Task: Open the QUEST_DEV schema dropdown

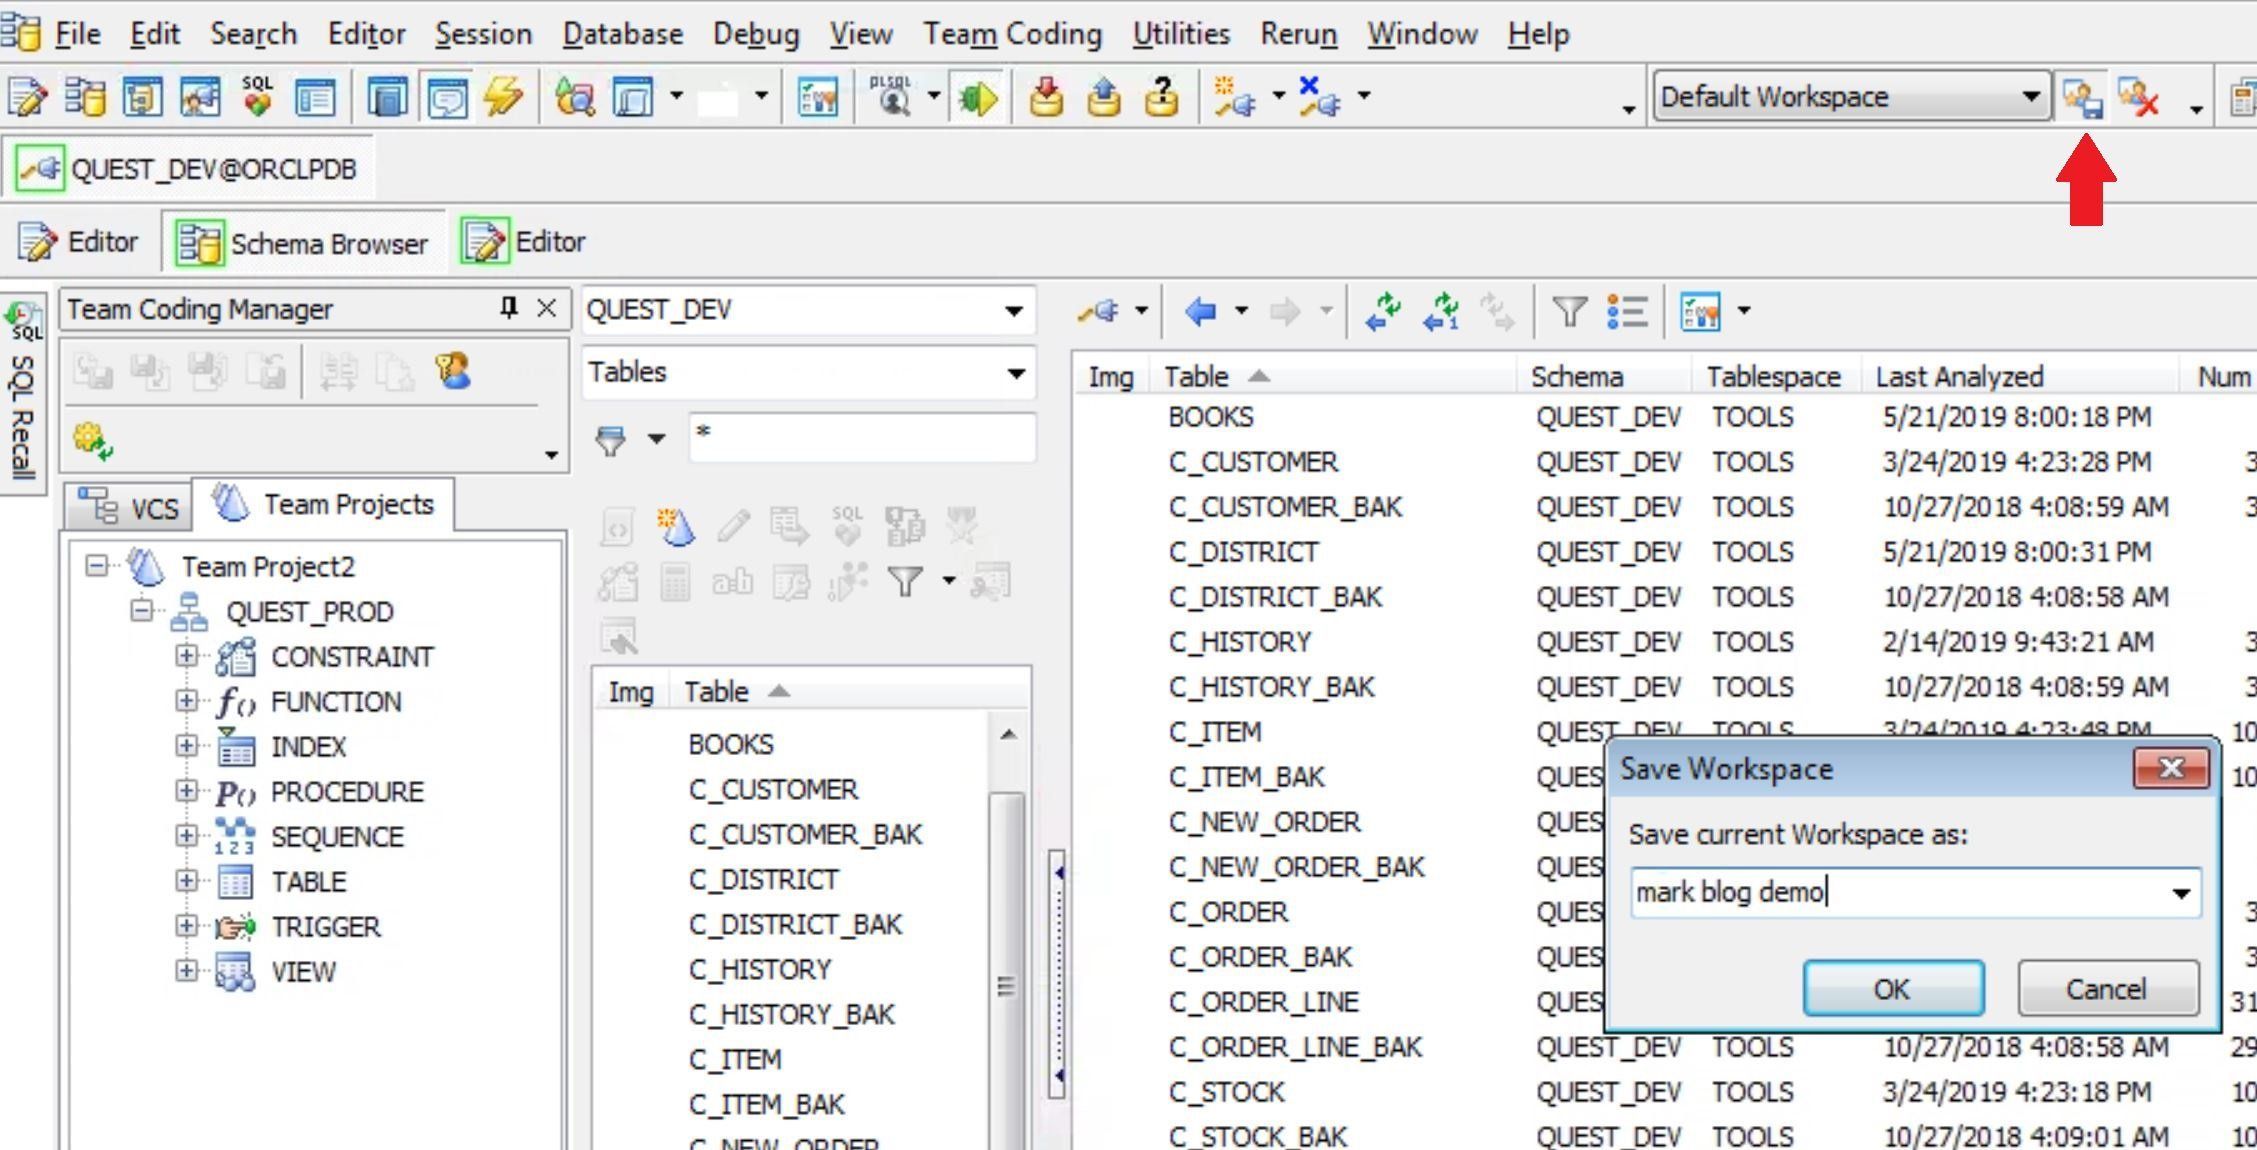Action: tap(1013, 311)
